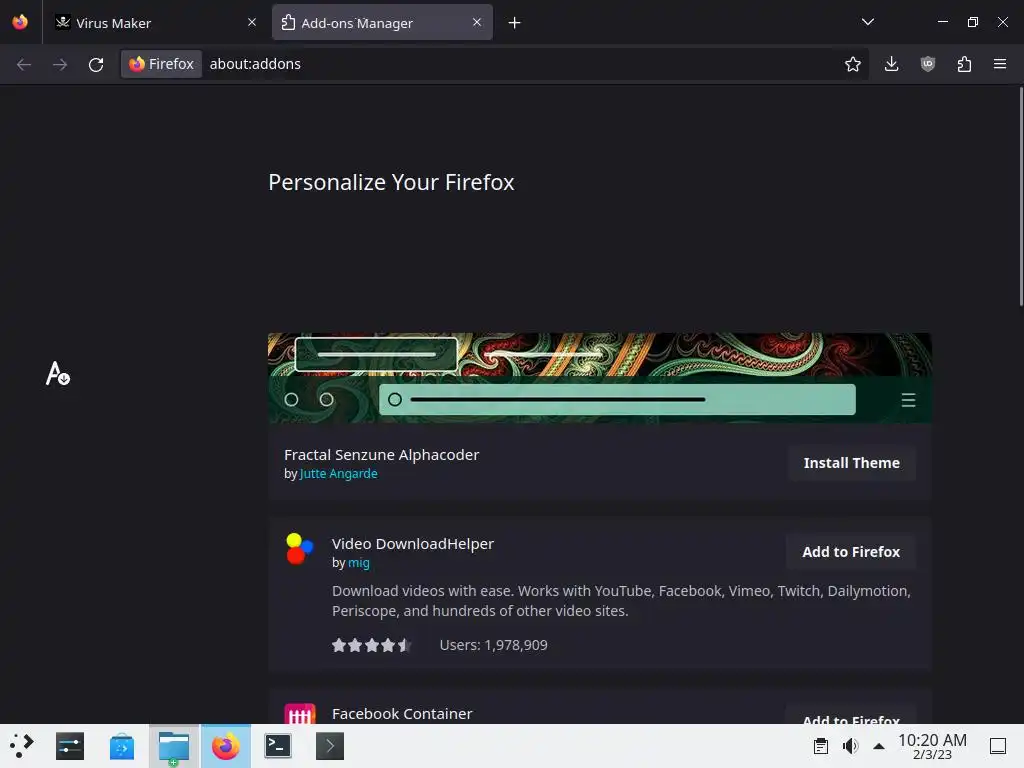Open System Settings from the taskbar
The height and width of the screenshot is (768, 1024).
click(x=70, y=746)
